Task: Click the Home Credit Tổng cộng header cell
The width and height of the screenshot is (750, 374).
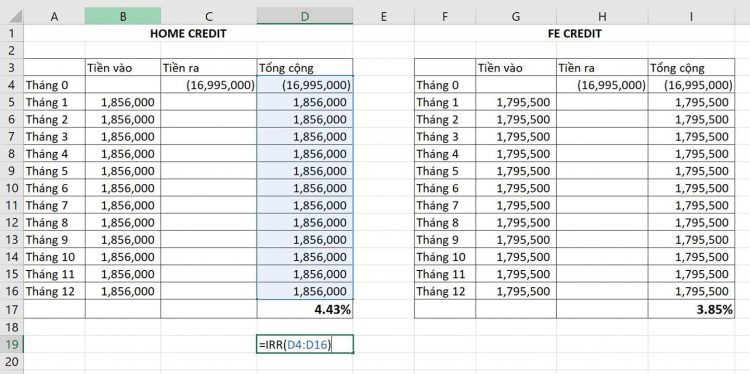Action: click(305, 68)
